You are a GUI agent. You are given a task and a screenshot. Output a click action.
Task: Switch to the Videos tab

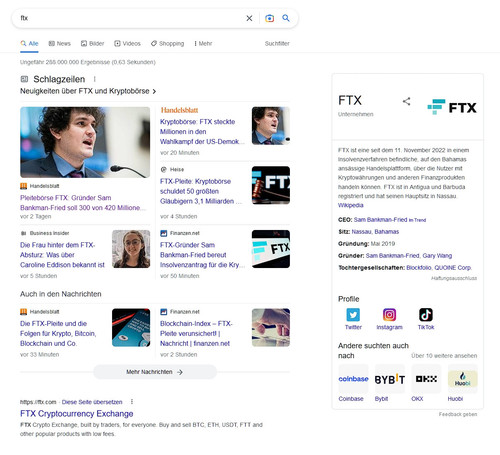127,44
